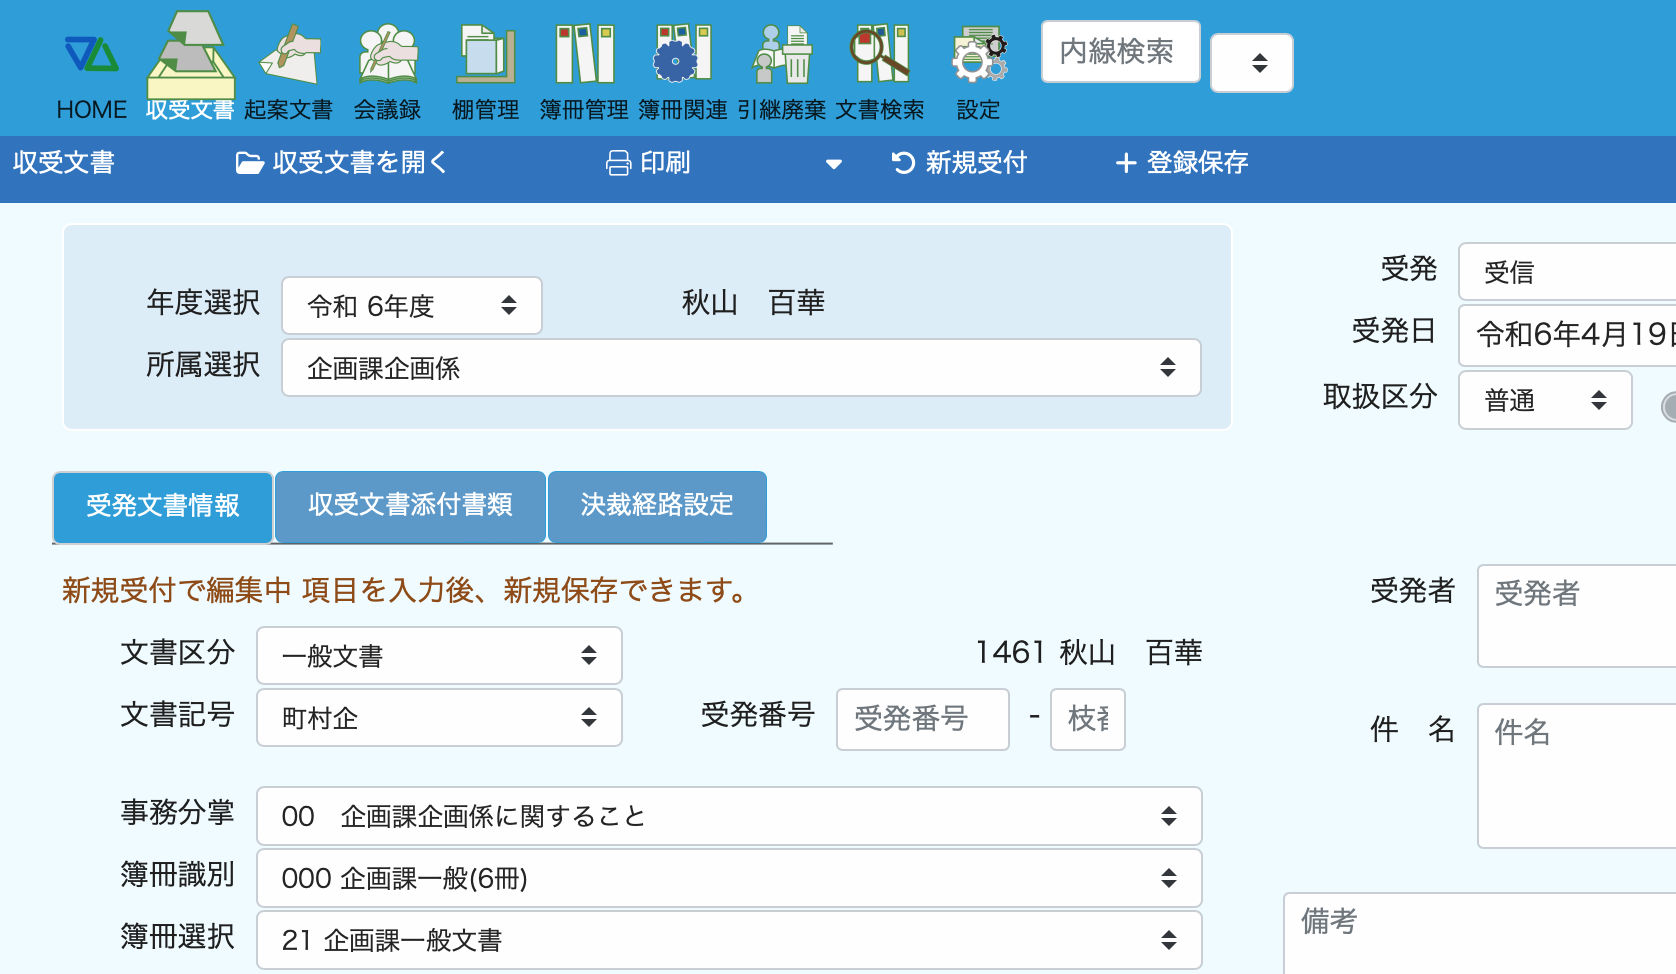This screenshot has width=1676, height=974.
Task: Open the 会議録 minutes icon
Action: [387, 54]
